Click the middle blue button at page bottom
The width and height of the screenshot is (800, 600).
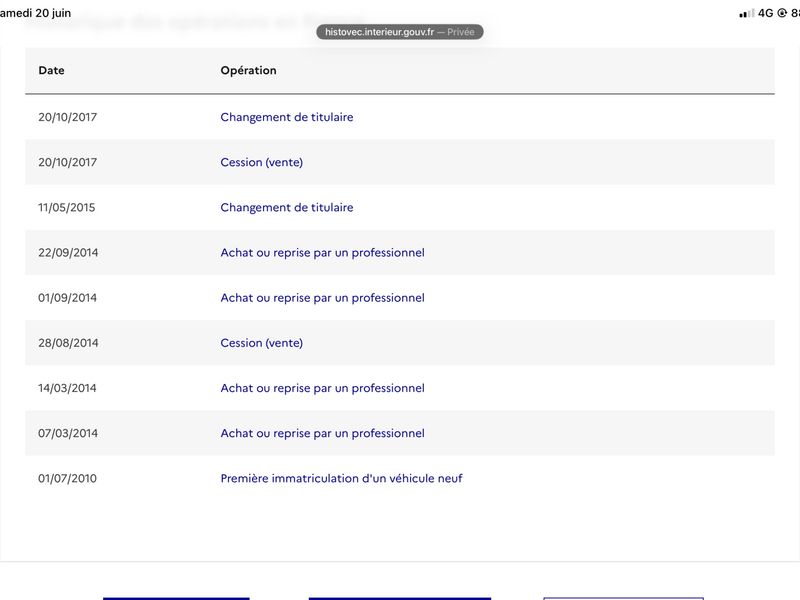point(399,598)
